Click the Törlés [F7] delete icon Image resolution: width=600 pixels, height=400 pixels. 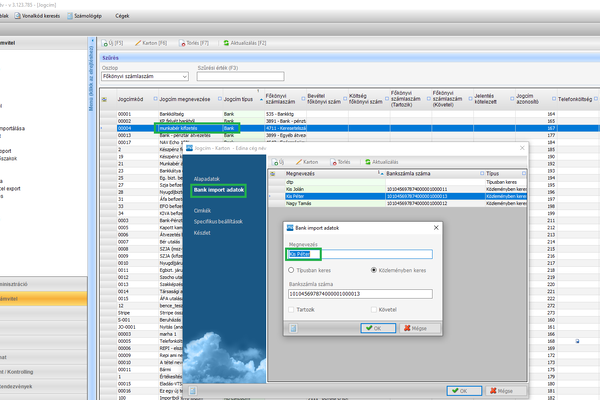click(181, 44)
